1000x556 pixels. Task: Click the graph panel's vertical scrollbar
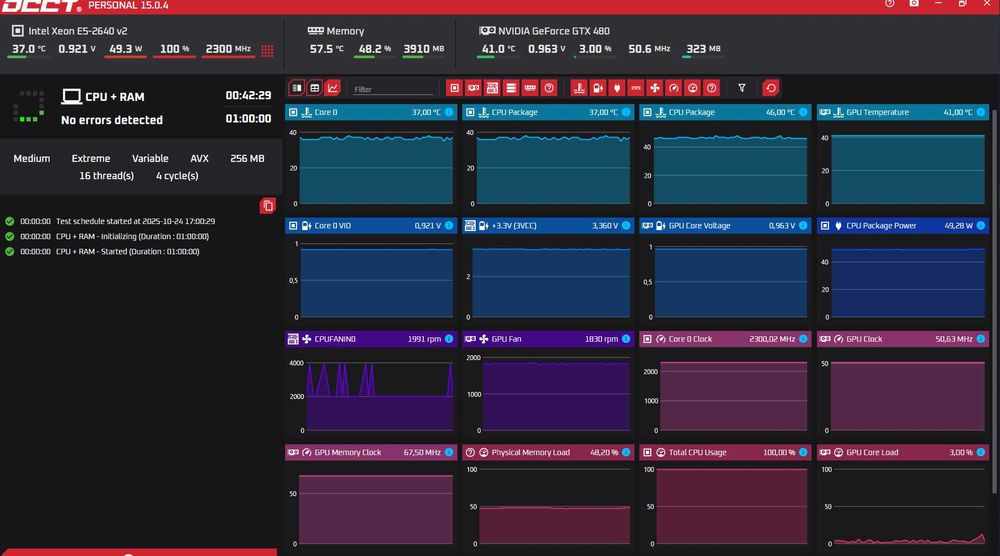(995, 300)
